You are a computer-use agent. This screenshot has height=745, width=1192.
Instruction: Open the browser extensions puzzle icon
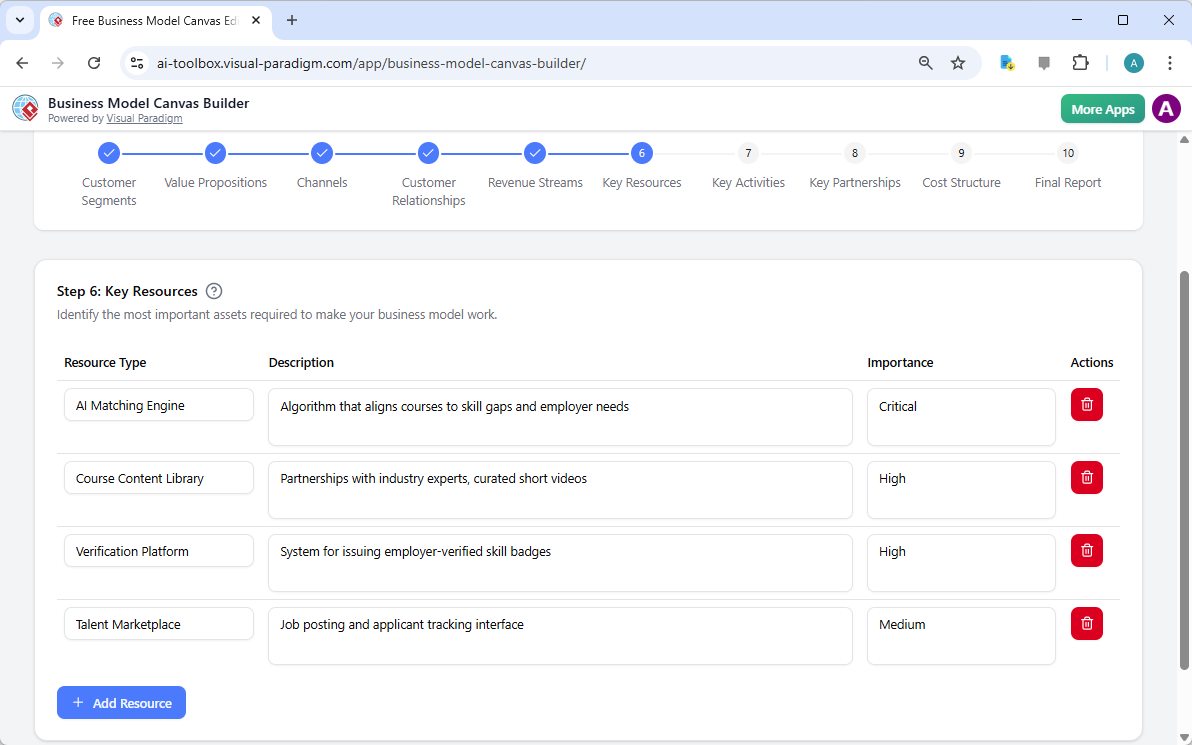[1080, 62]
